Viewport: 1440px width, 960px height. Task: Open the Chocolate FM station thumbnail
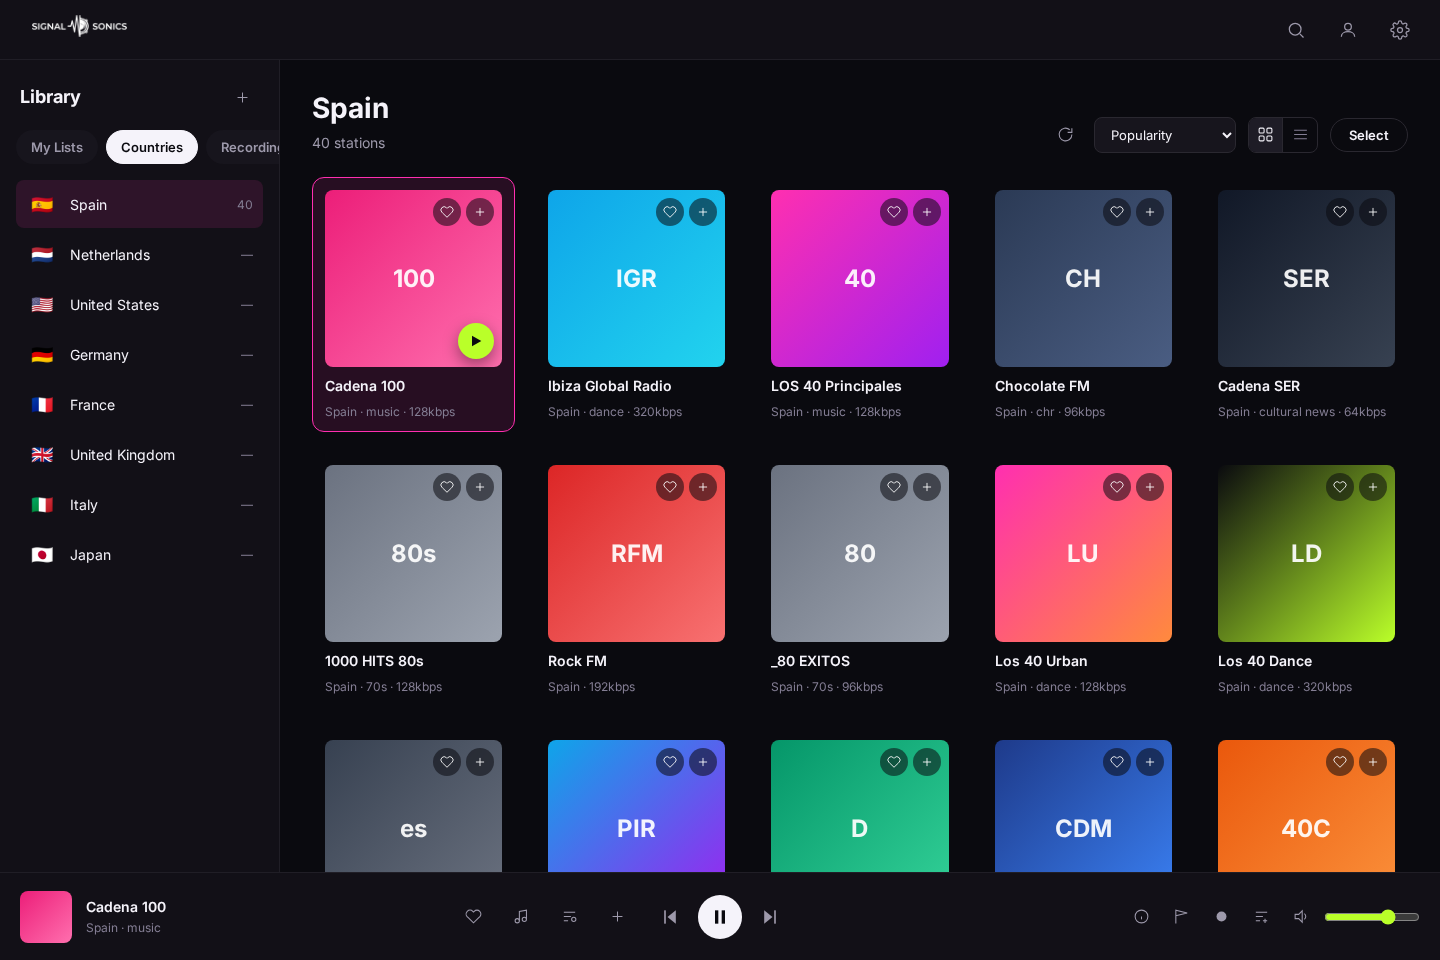1083,278
